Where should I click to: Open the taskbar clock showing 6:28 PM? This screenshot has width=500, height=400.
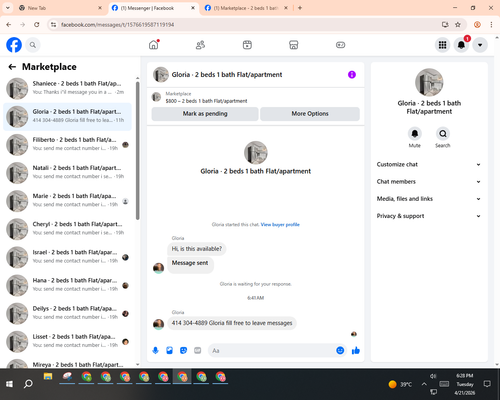pyautogui.click(x=465, y=384)
